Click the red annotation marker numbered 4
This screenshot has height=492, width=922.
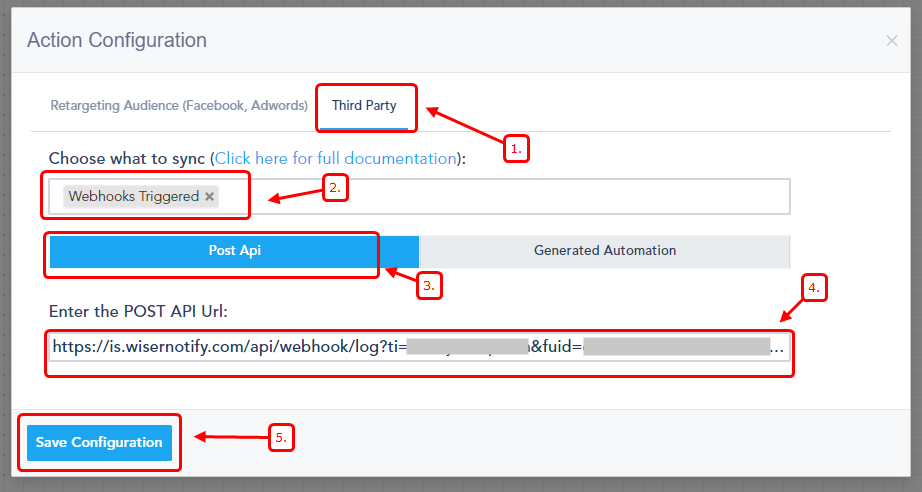(814, 288)
